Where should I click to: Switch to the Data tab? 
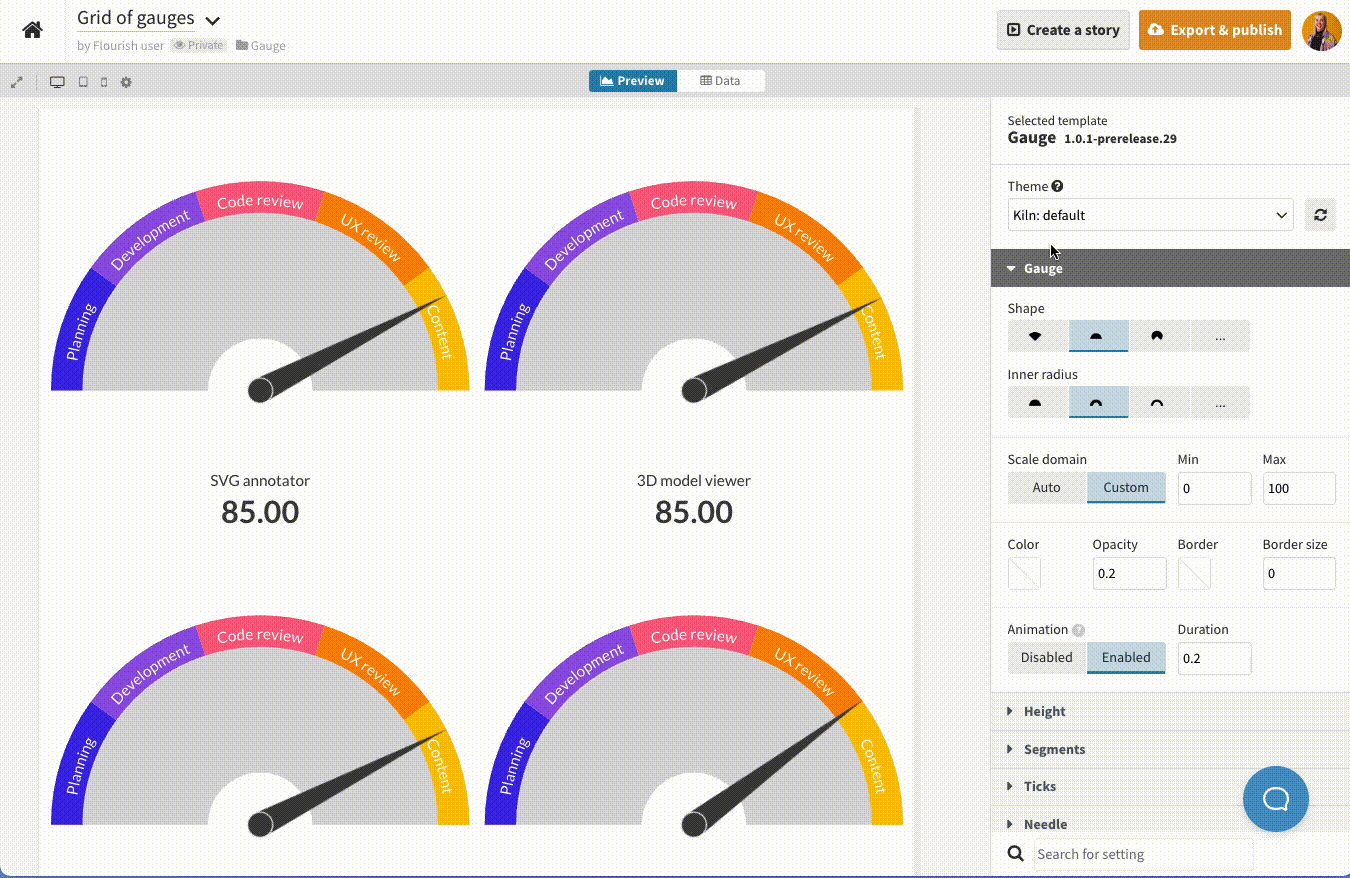pyautogui.click(x=721, y=81)
